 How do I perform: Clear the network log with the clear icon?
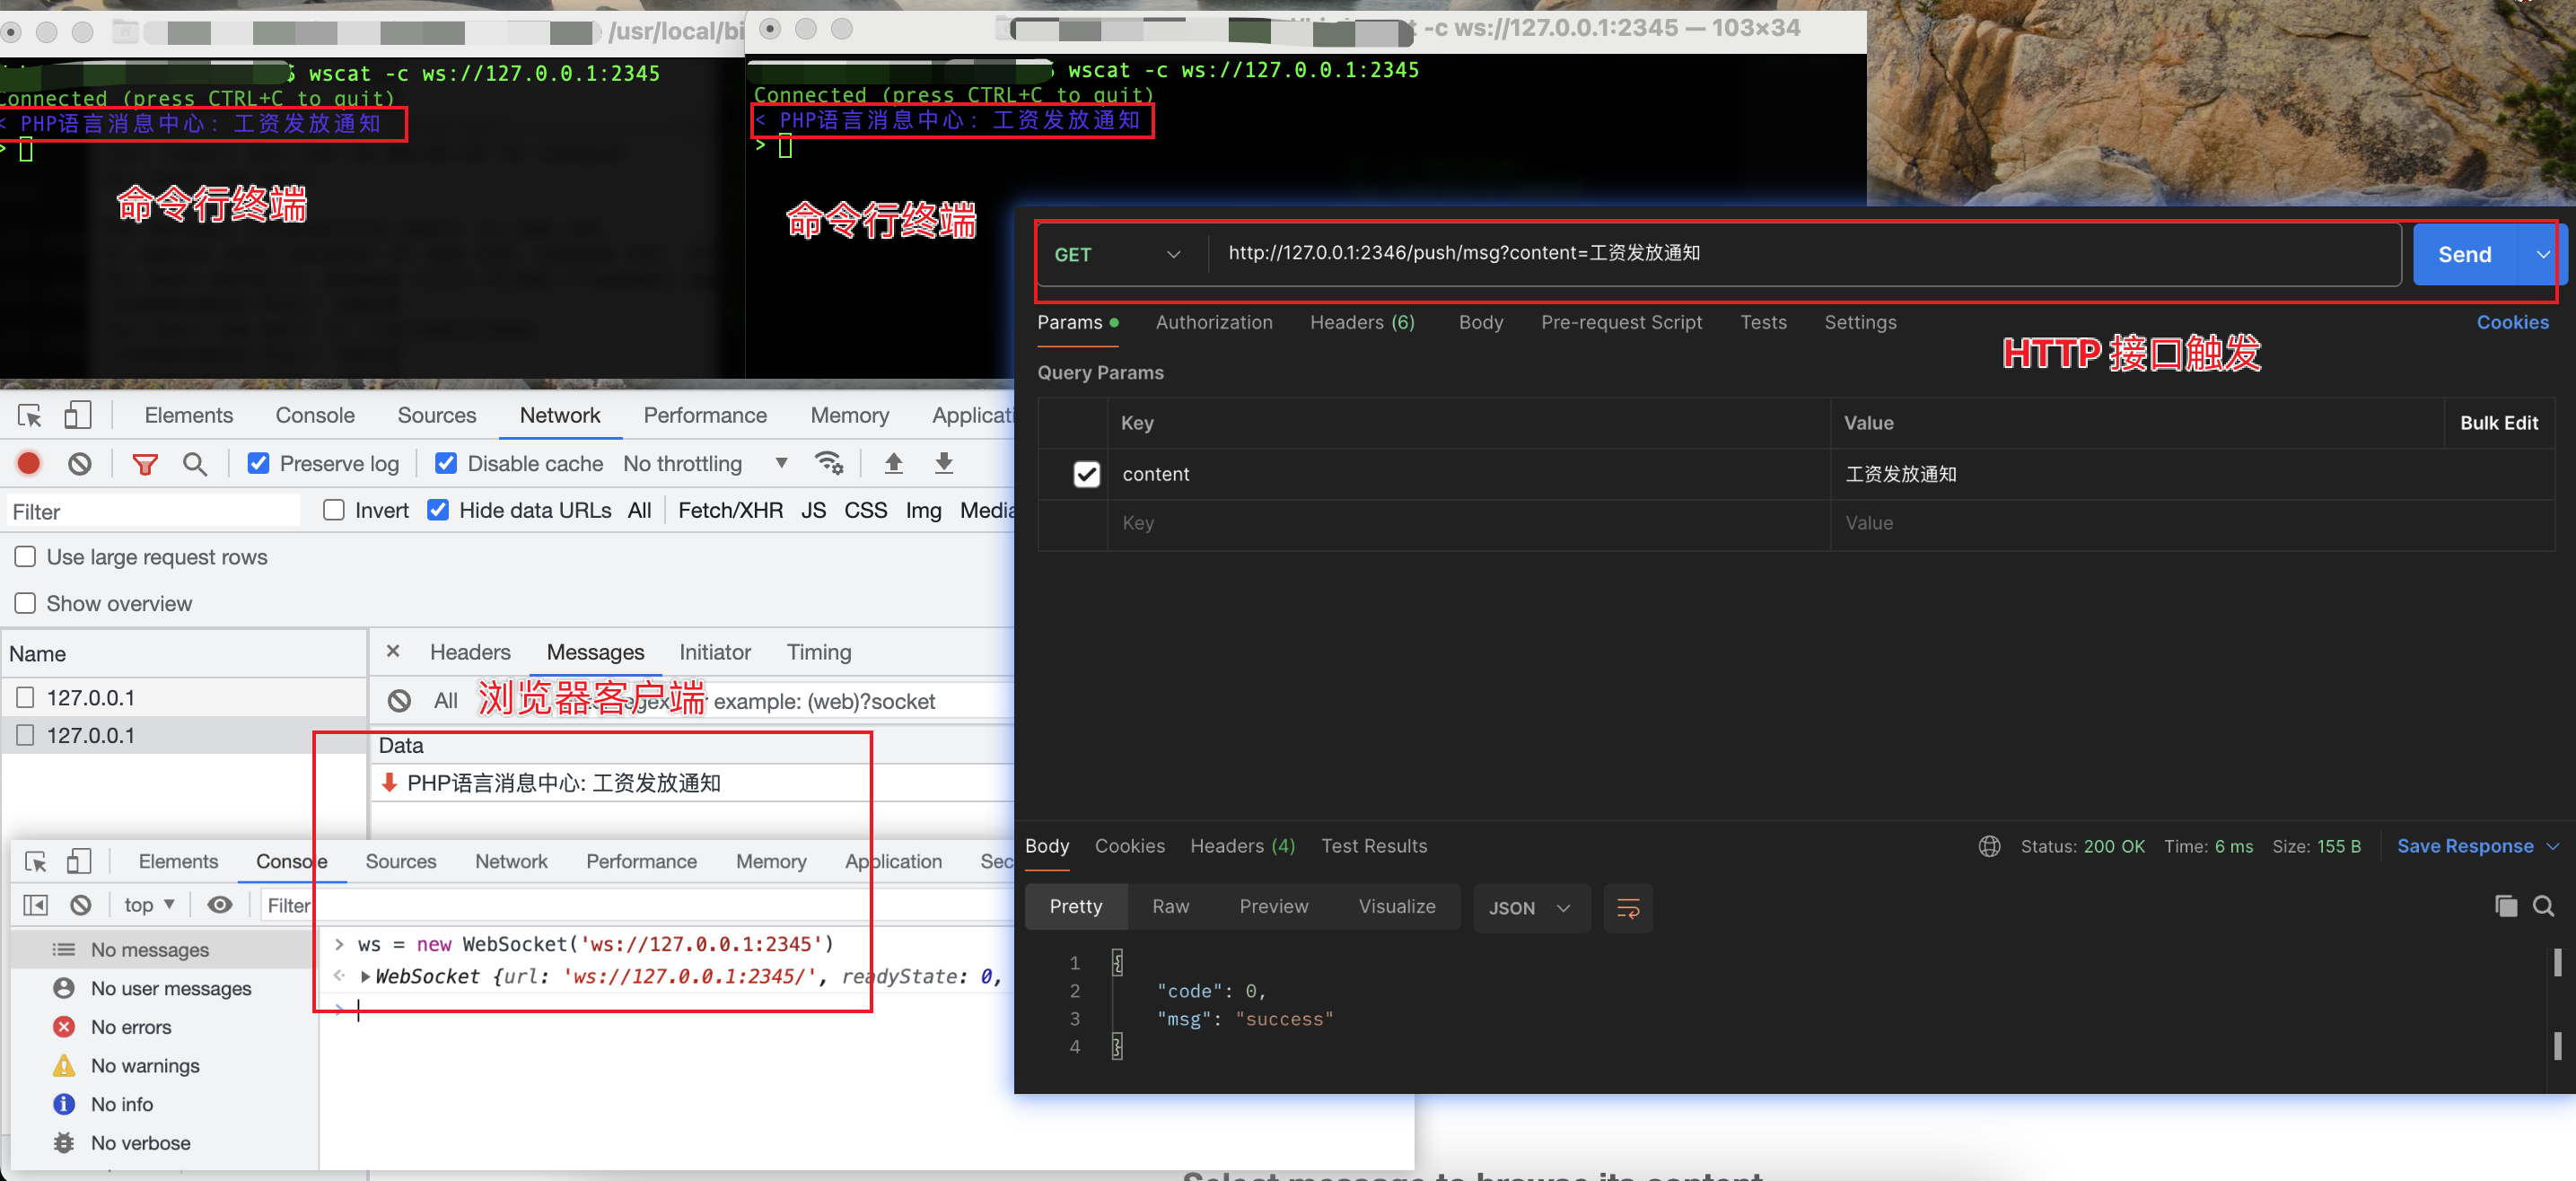(80, 463)
